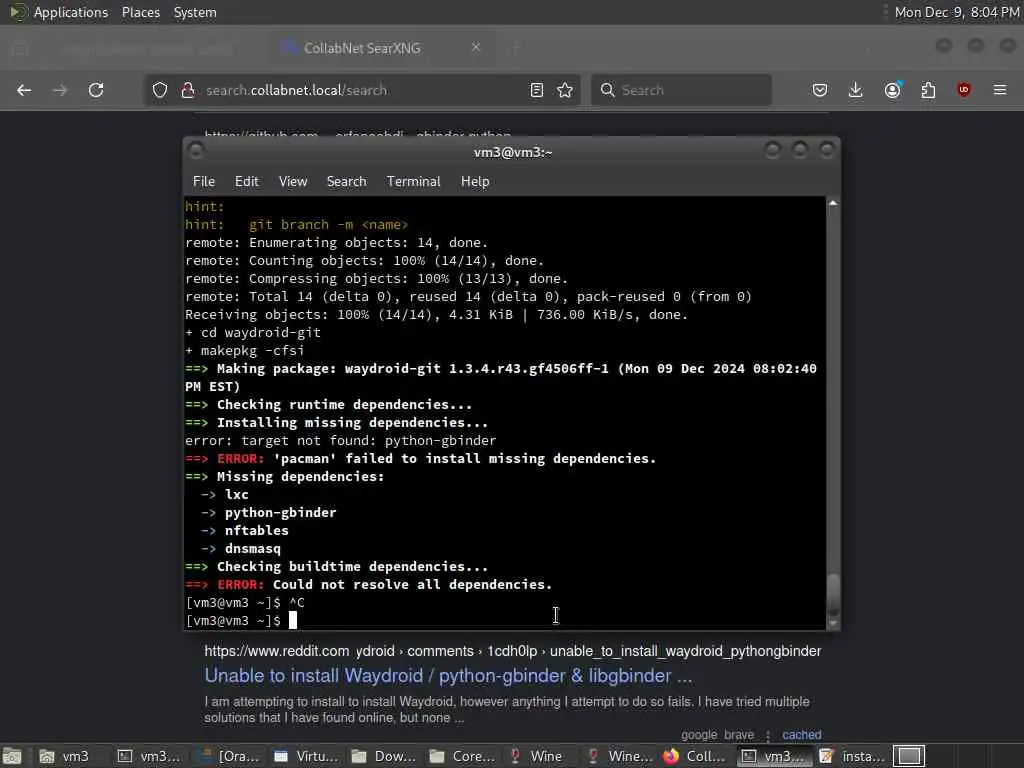Switch to the Wine taskbar item
This screenshot has height=768, width=1024.
click(540, 756)
